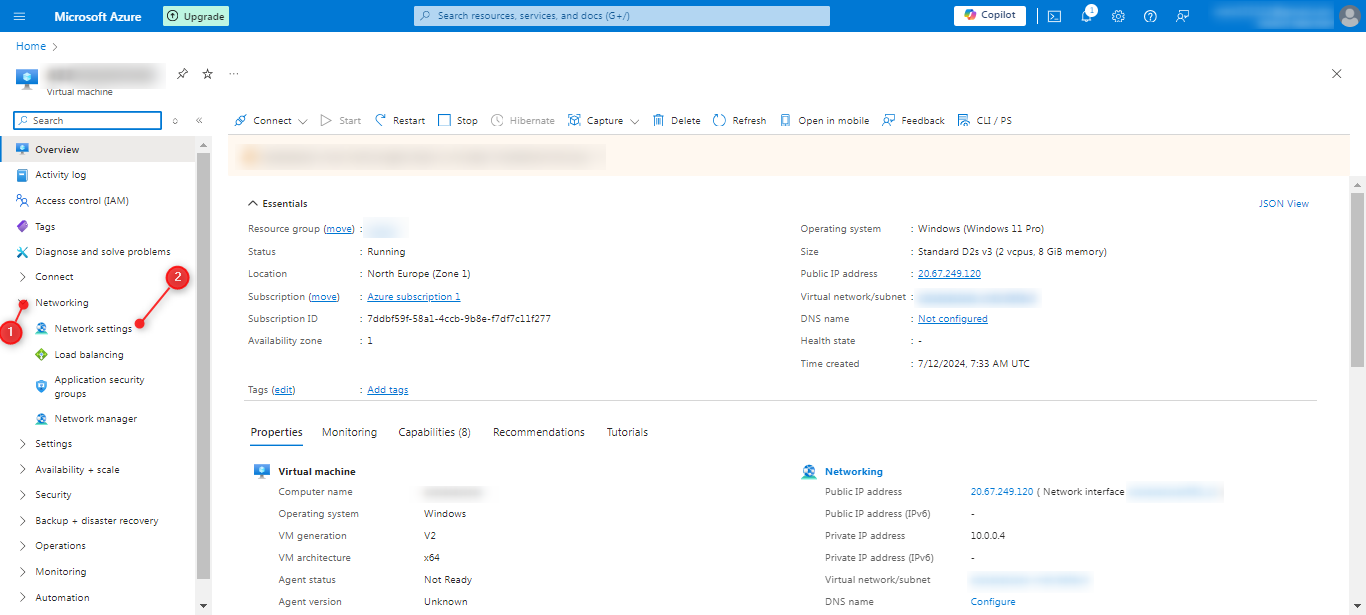The width and height of the screenshot is (1366, 615).
Task: Click the Configure DNS name link
Action: (x=993, y=602)
